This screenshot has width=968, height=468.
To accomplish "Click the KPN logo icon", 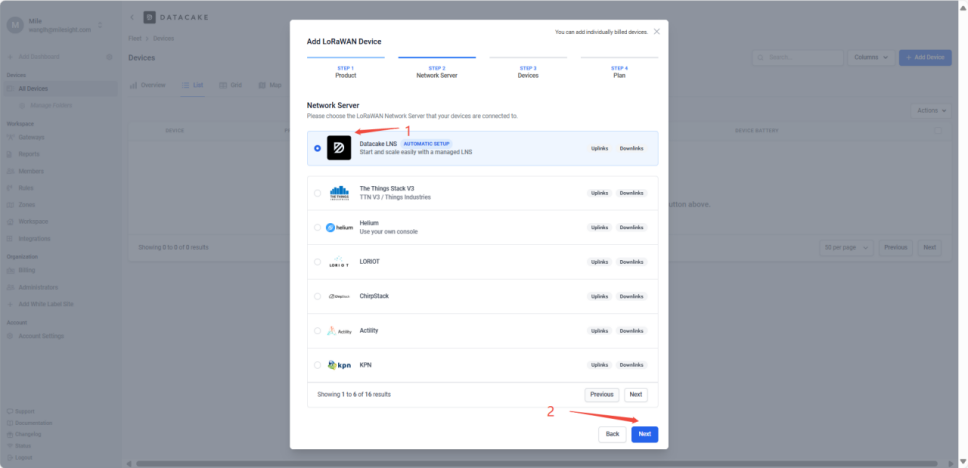I will coord(340,365).
